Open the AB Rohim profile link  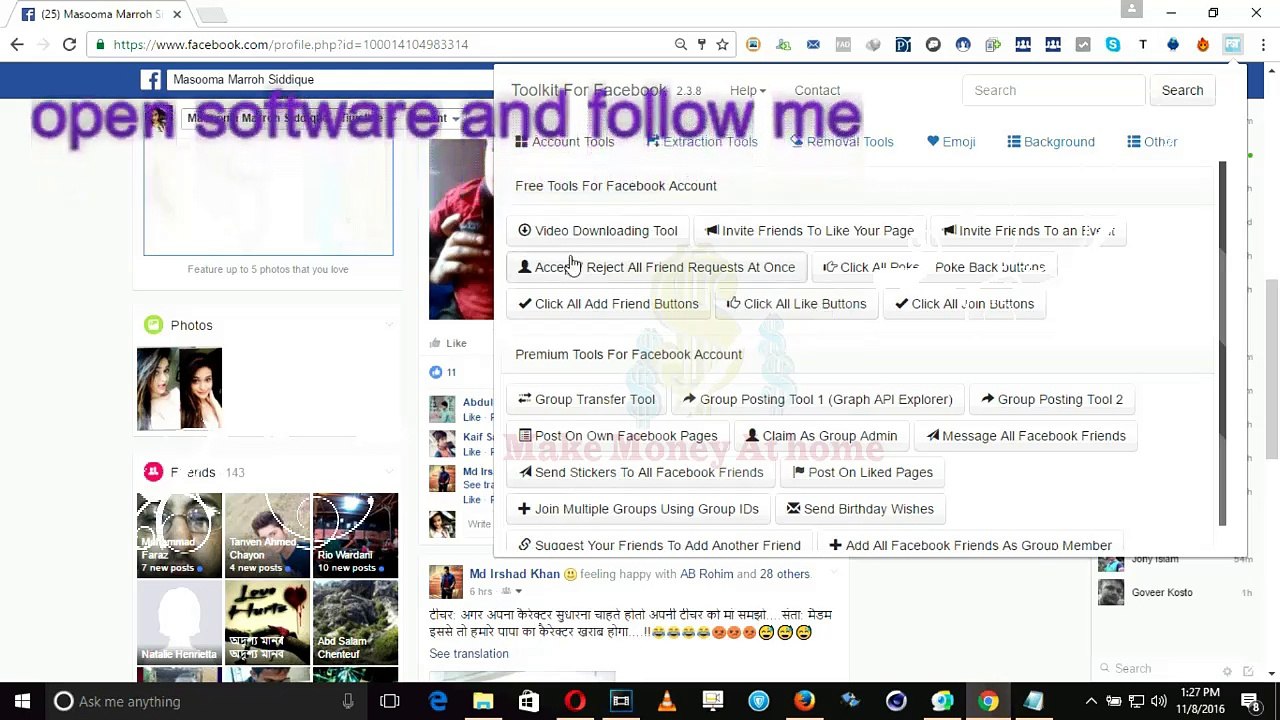coord(706,574)
